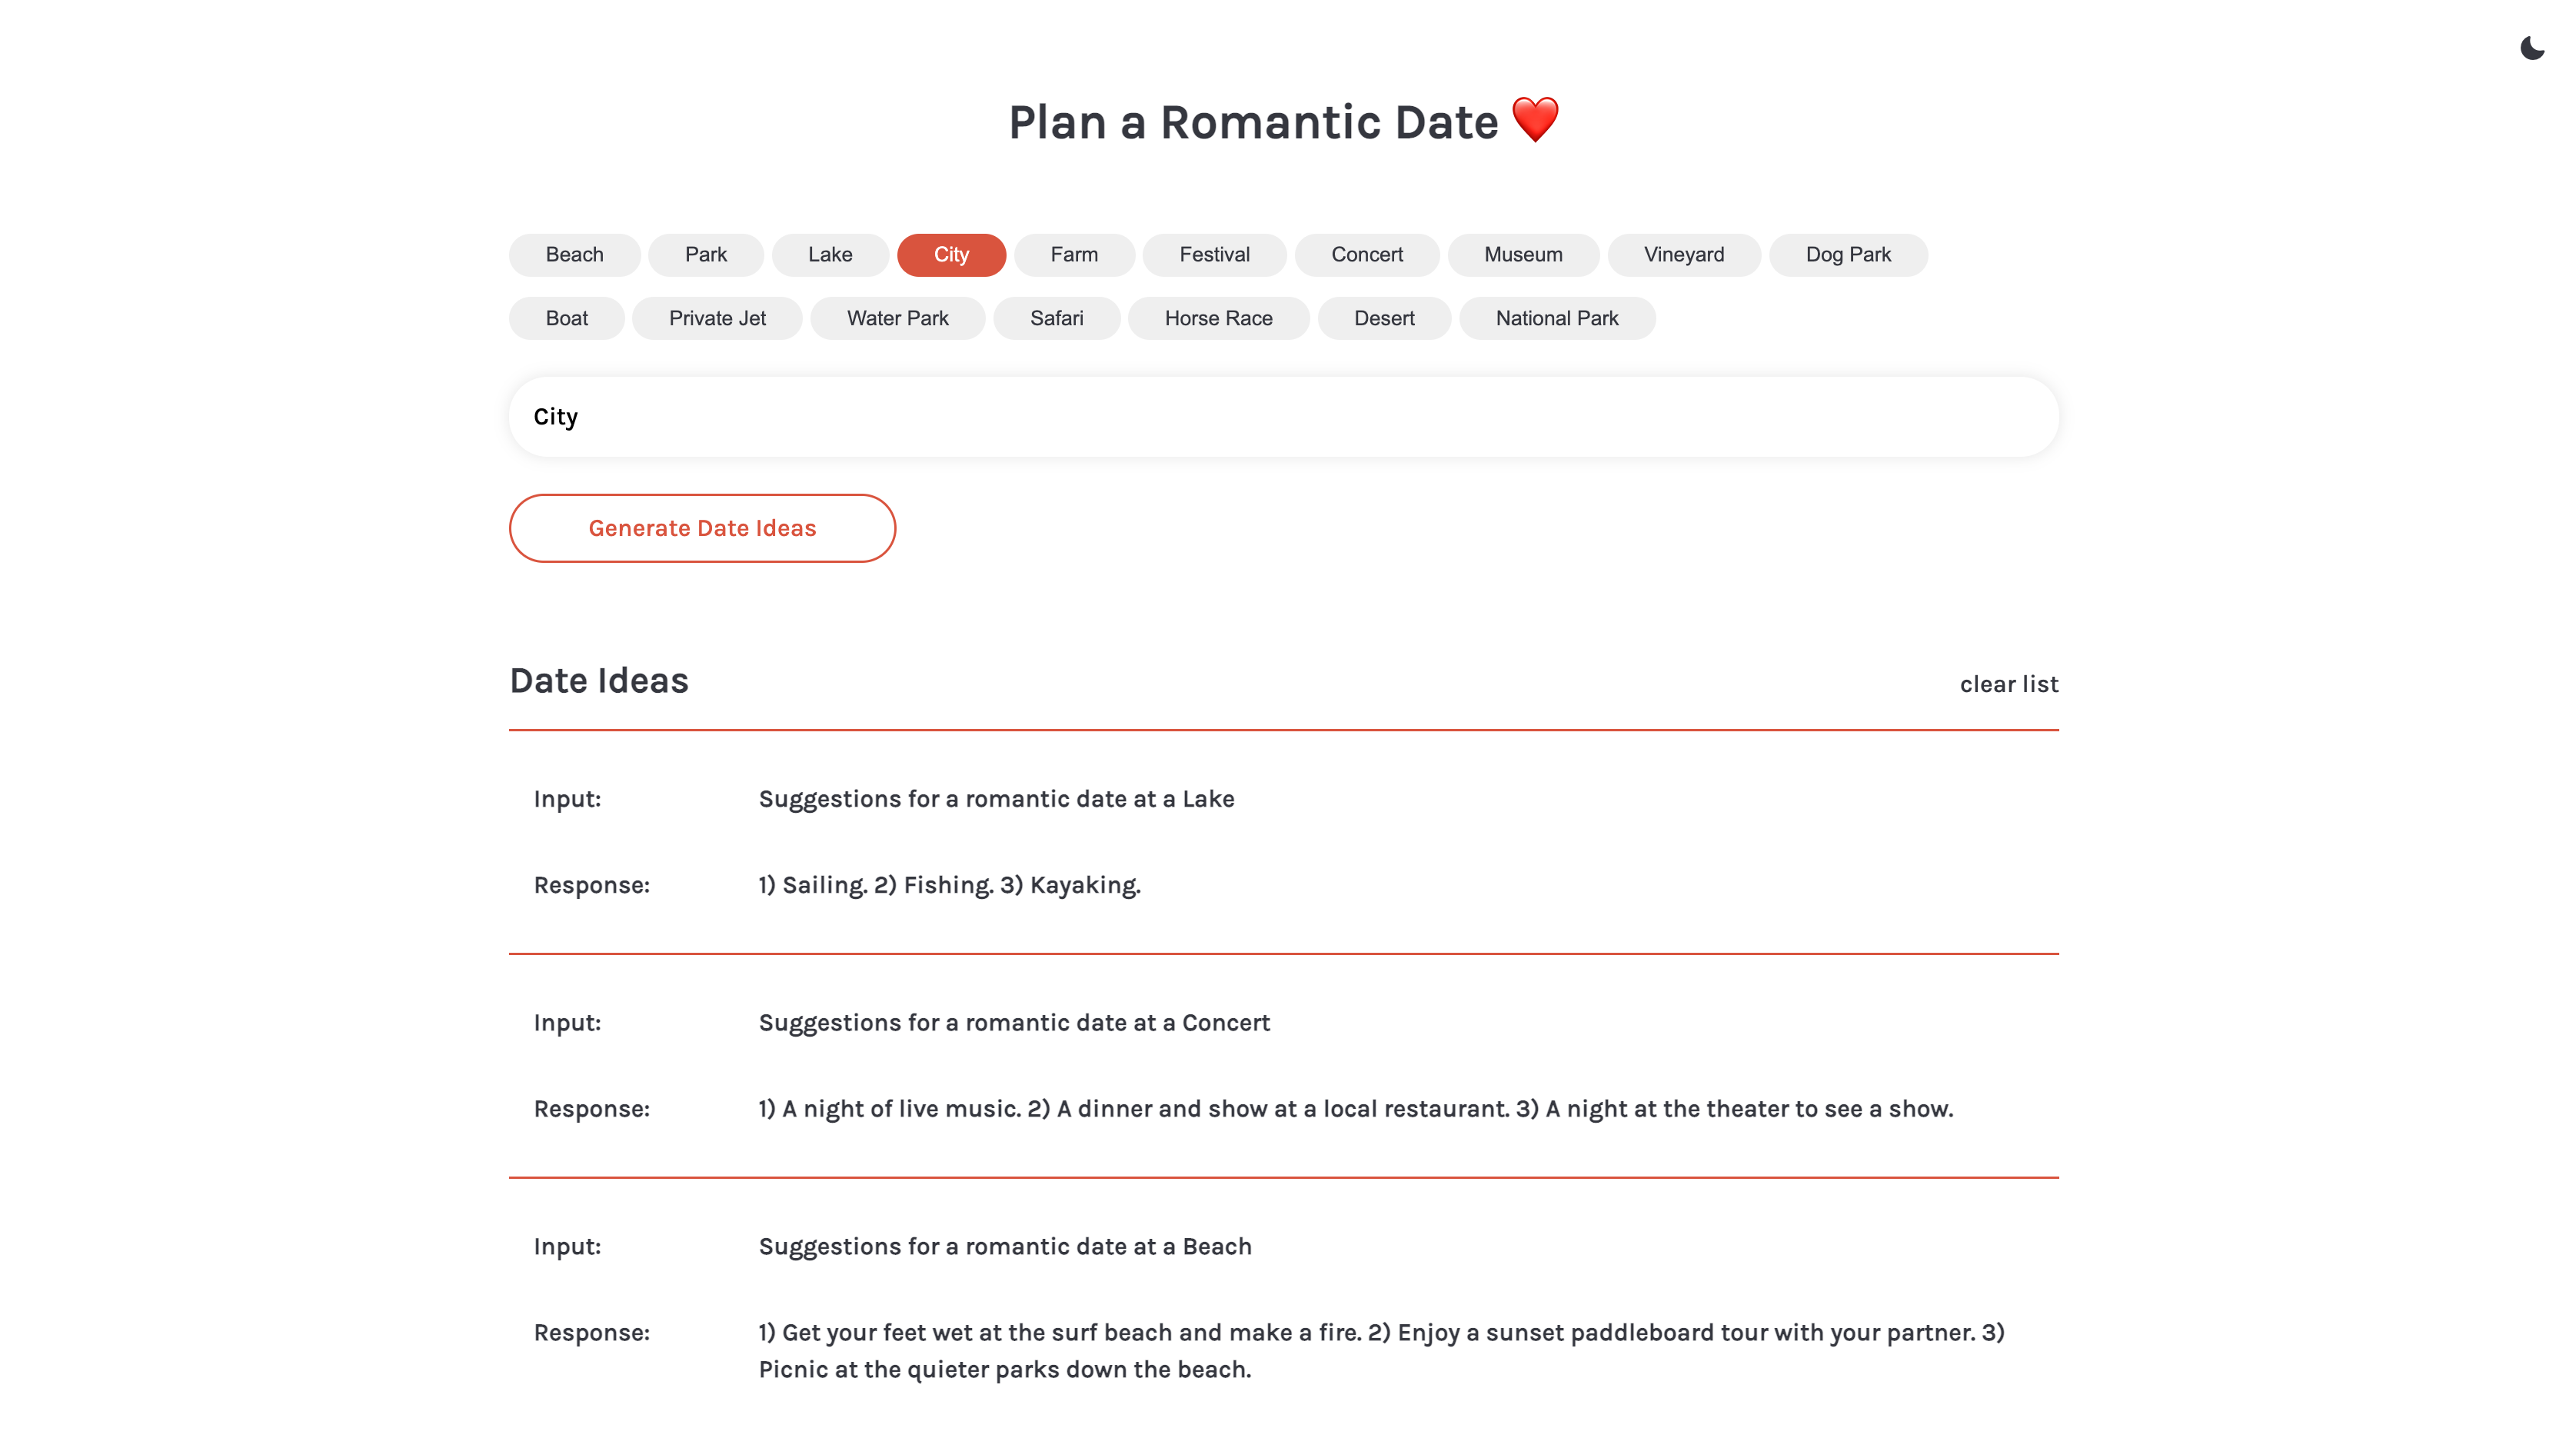Select the Private Jet chip
This screenshot has width=2576, height=1438.
(x=716, y=318)
